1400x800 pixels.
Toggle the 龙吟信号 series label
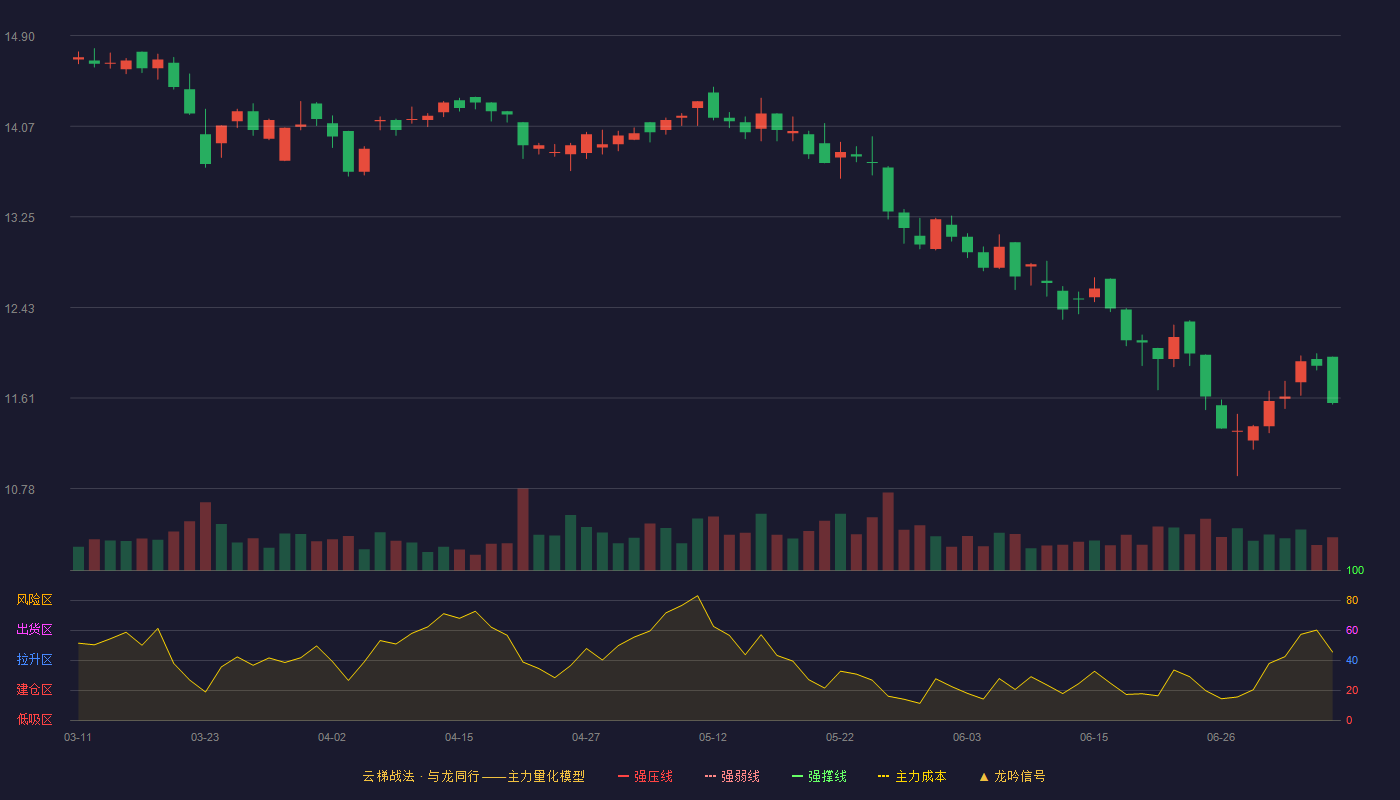(x=1020, y=776)
